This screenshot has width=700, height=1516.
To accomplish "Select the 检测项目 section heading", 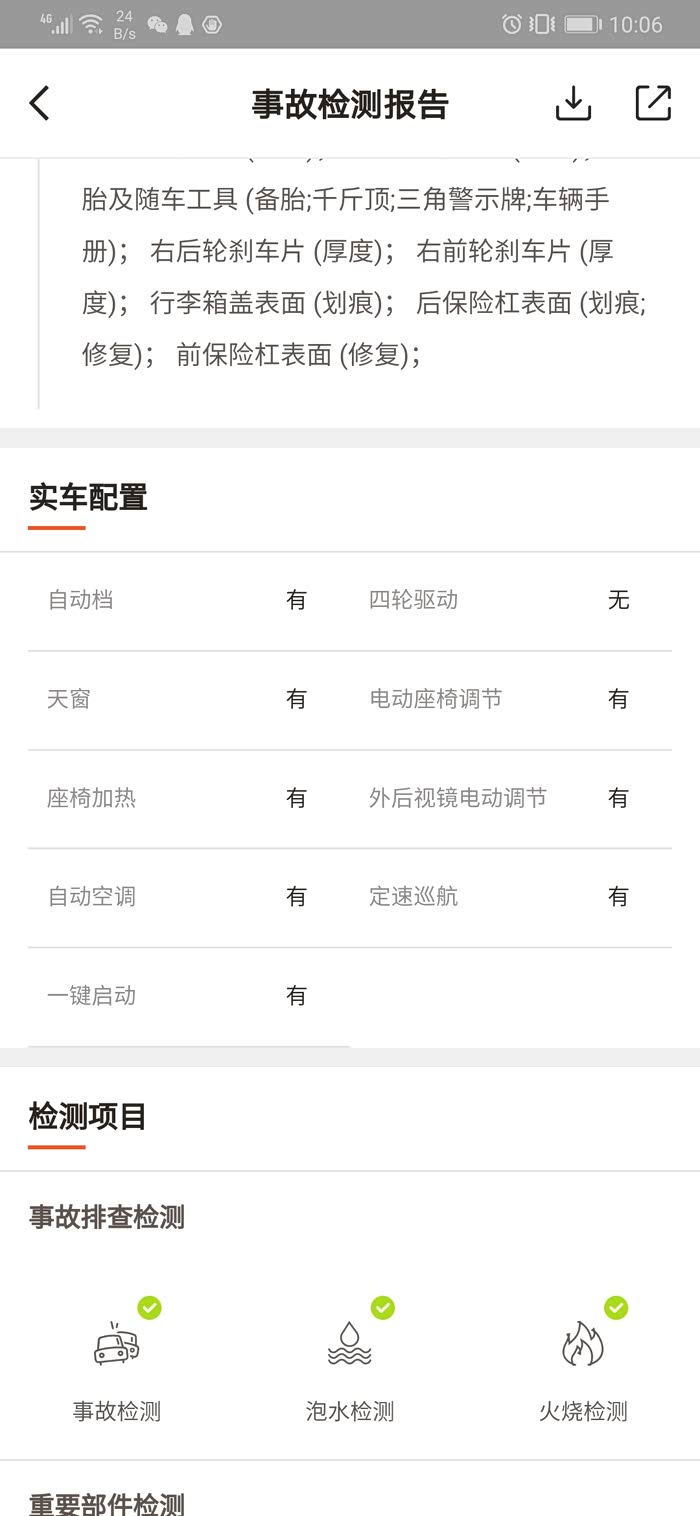I will [x=88, y=1116].
